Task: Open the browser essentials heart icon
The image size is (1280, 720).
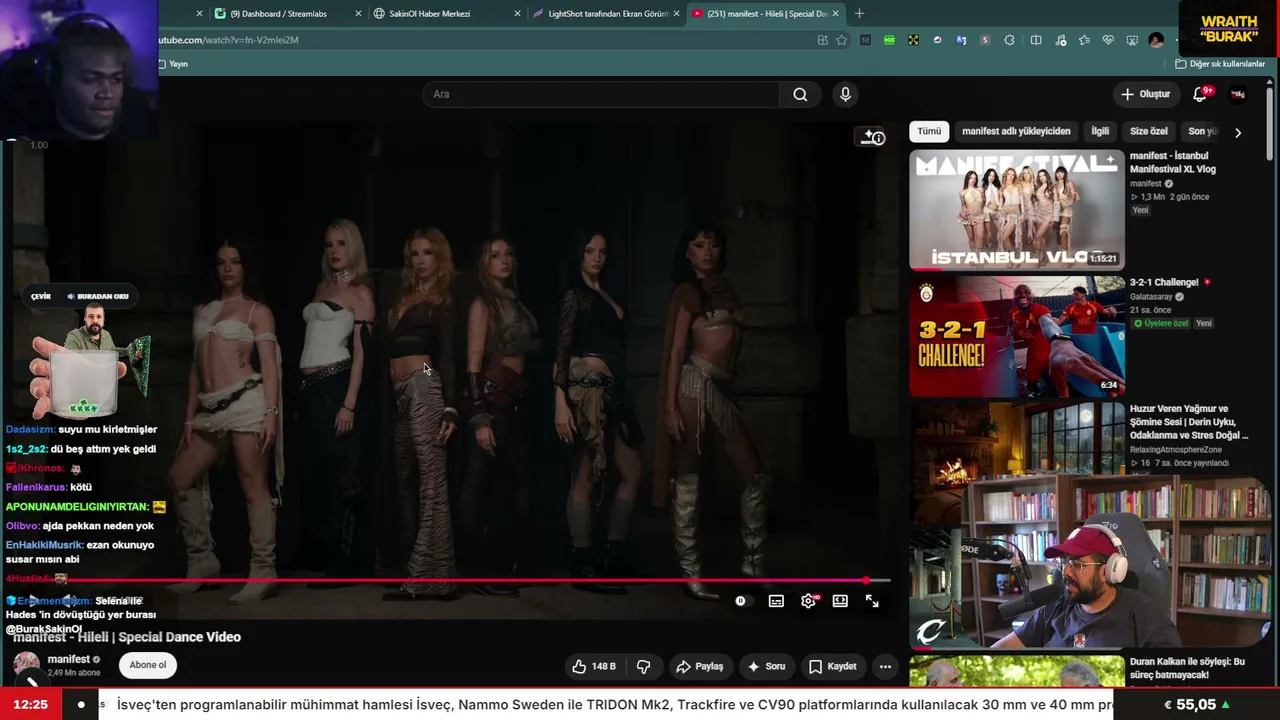Action: click(1108, 40)
